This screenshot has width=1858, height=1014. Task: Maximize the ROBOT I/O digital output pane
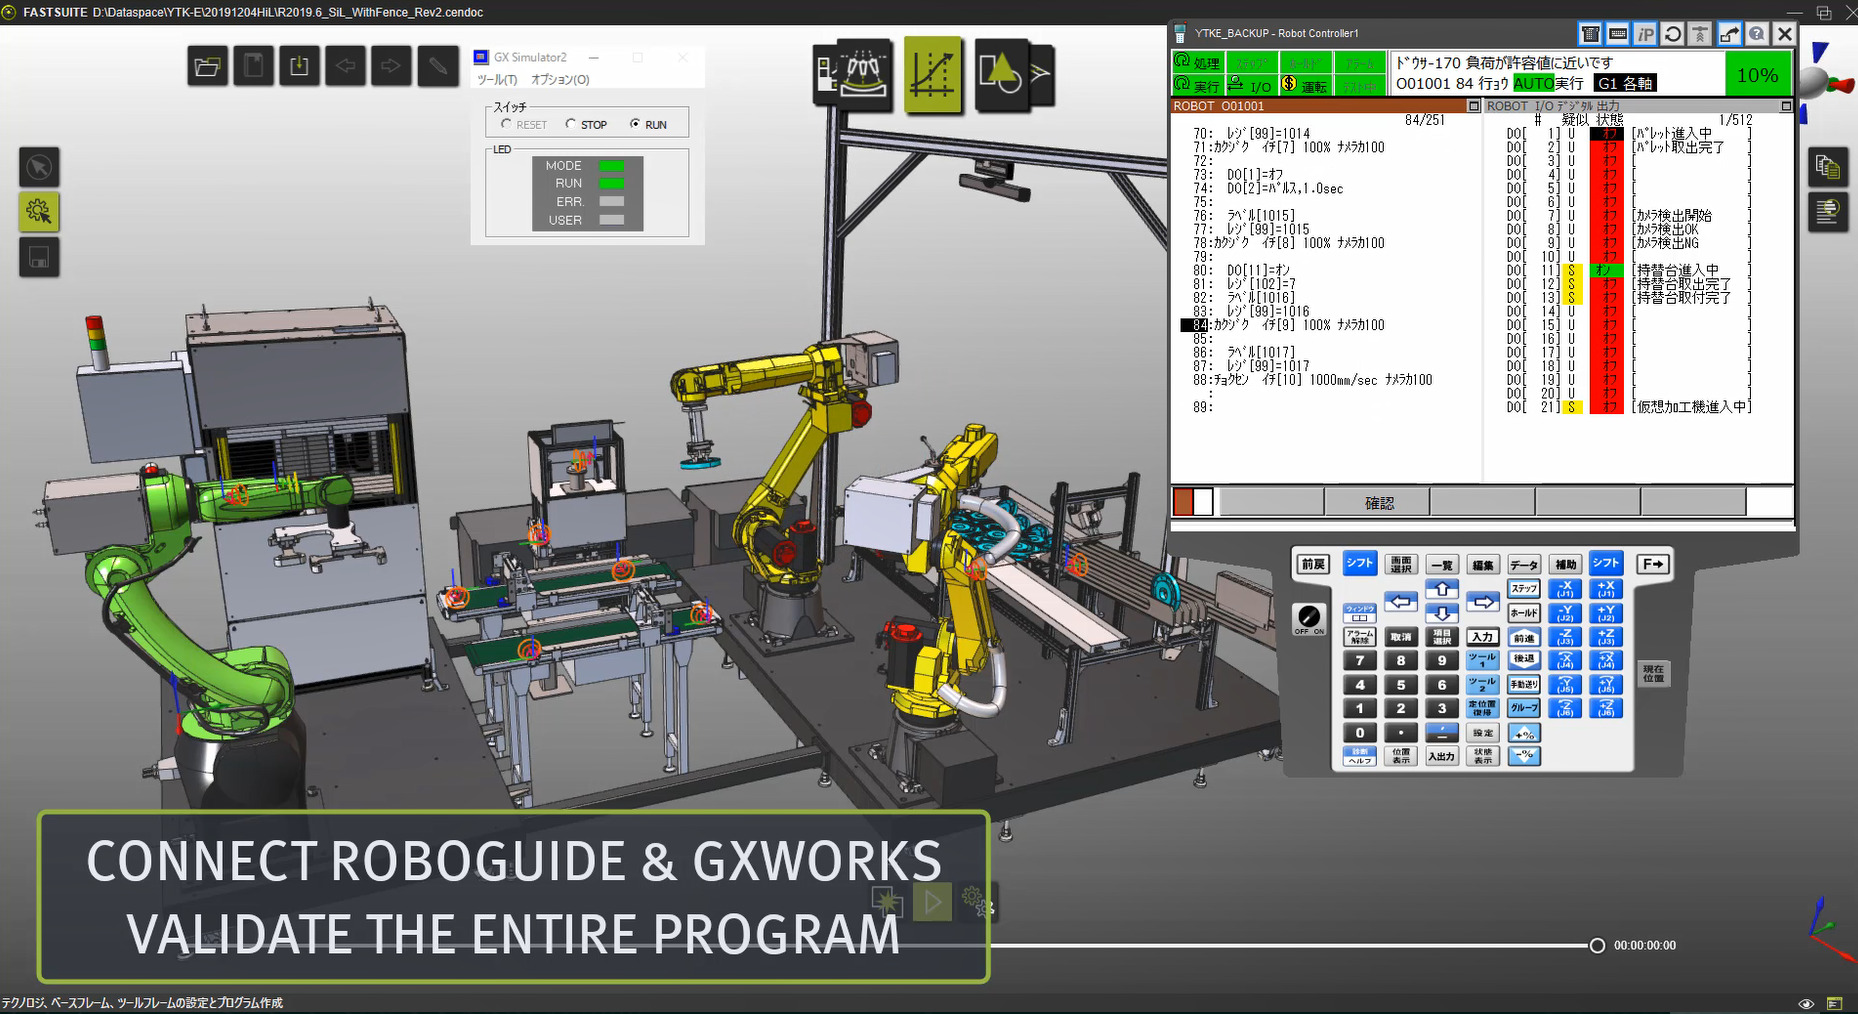click(1786, 106)
